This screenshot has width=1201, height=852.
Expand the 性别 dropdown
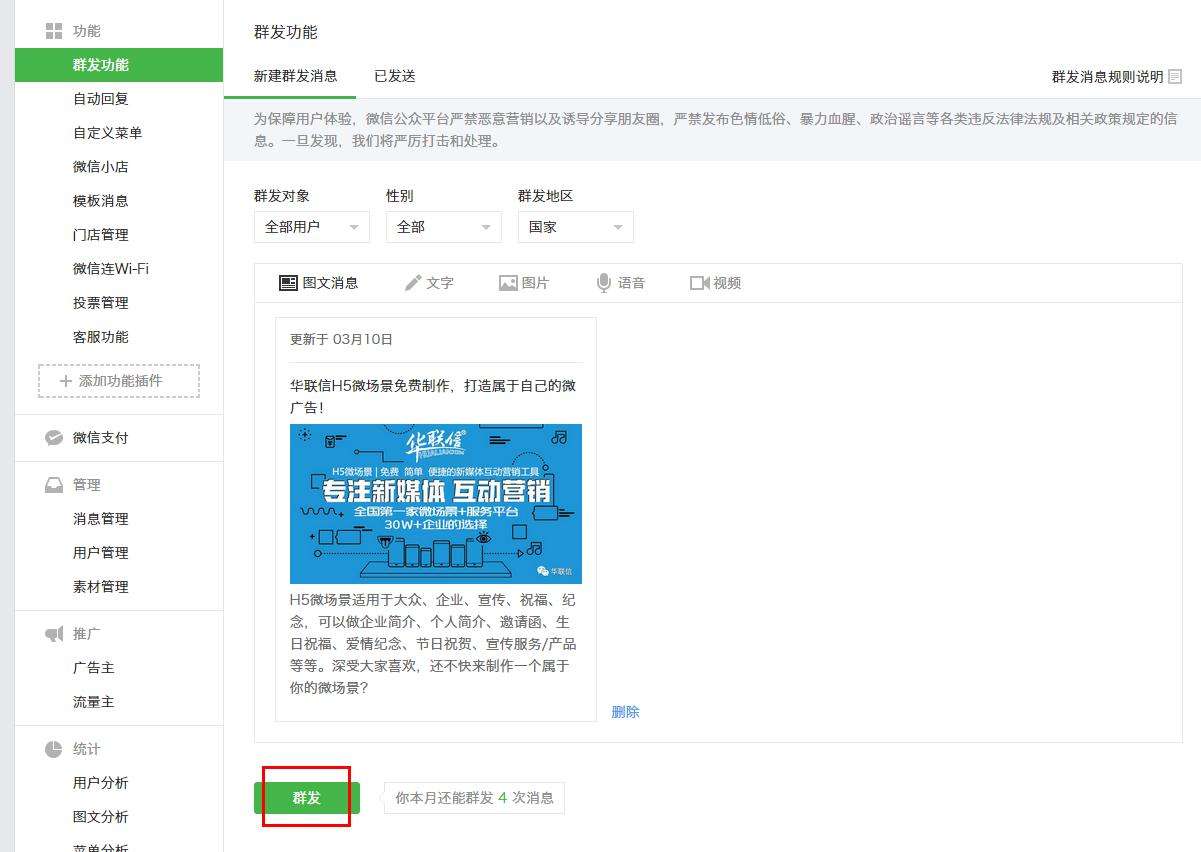point(443,227)
